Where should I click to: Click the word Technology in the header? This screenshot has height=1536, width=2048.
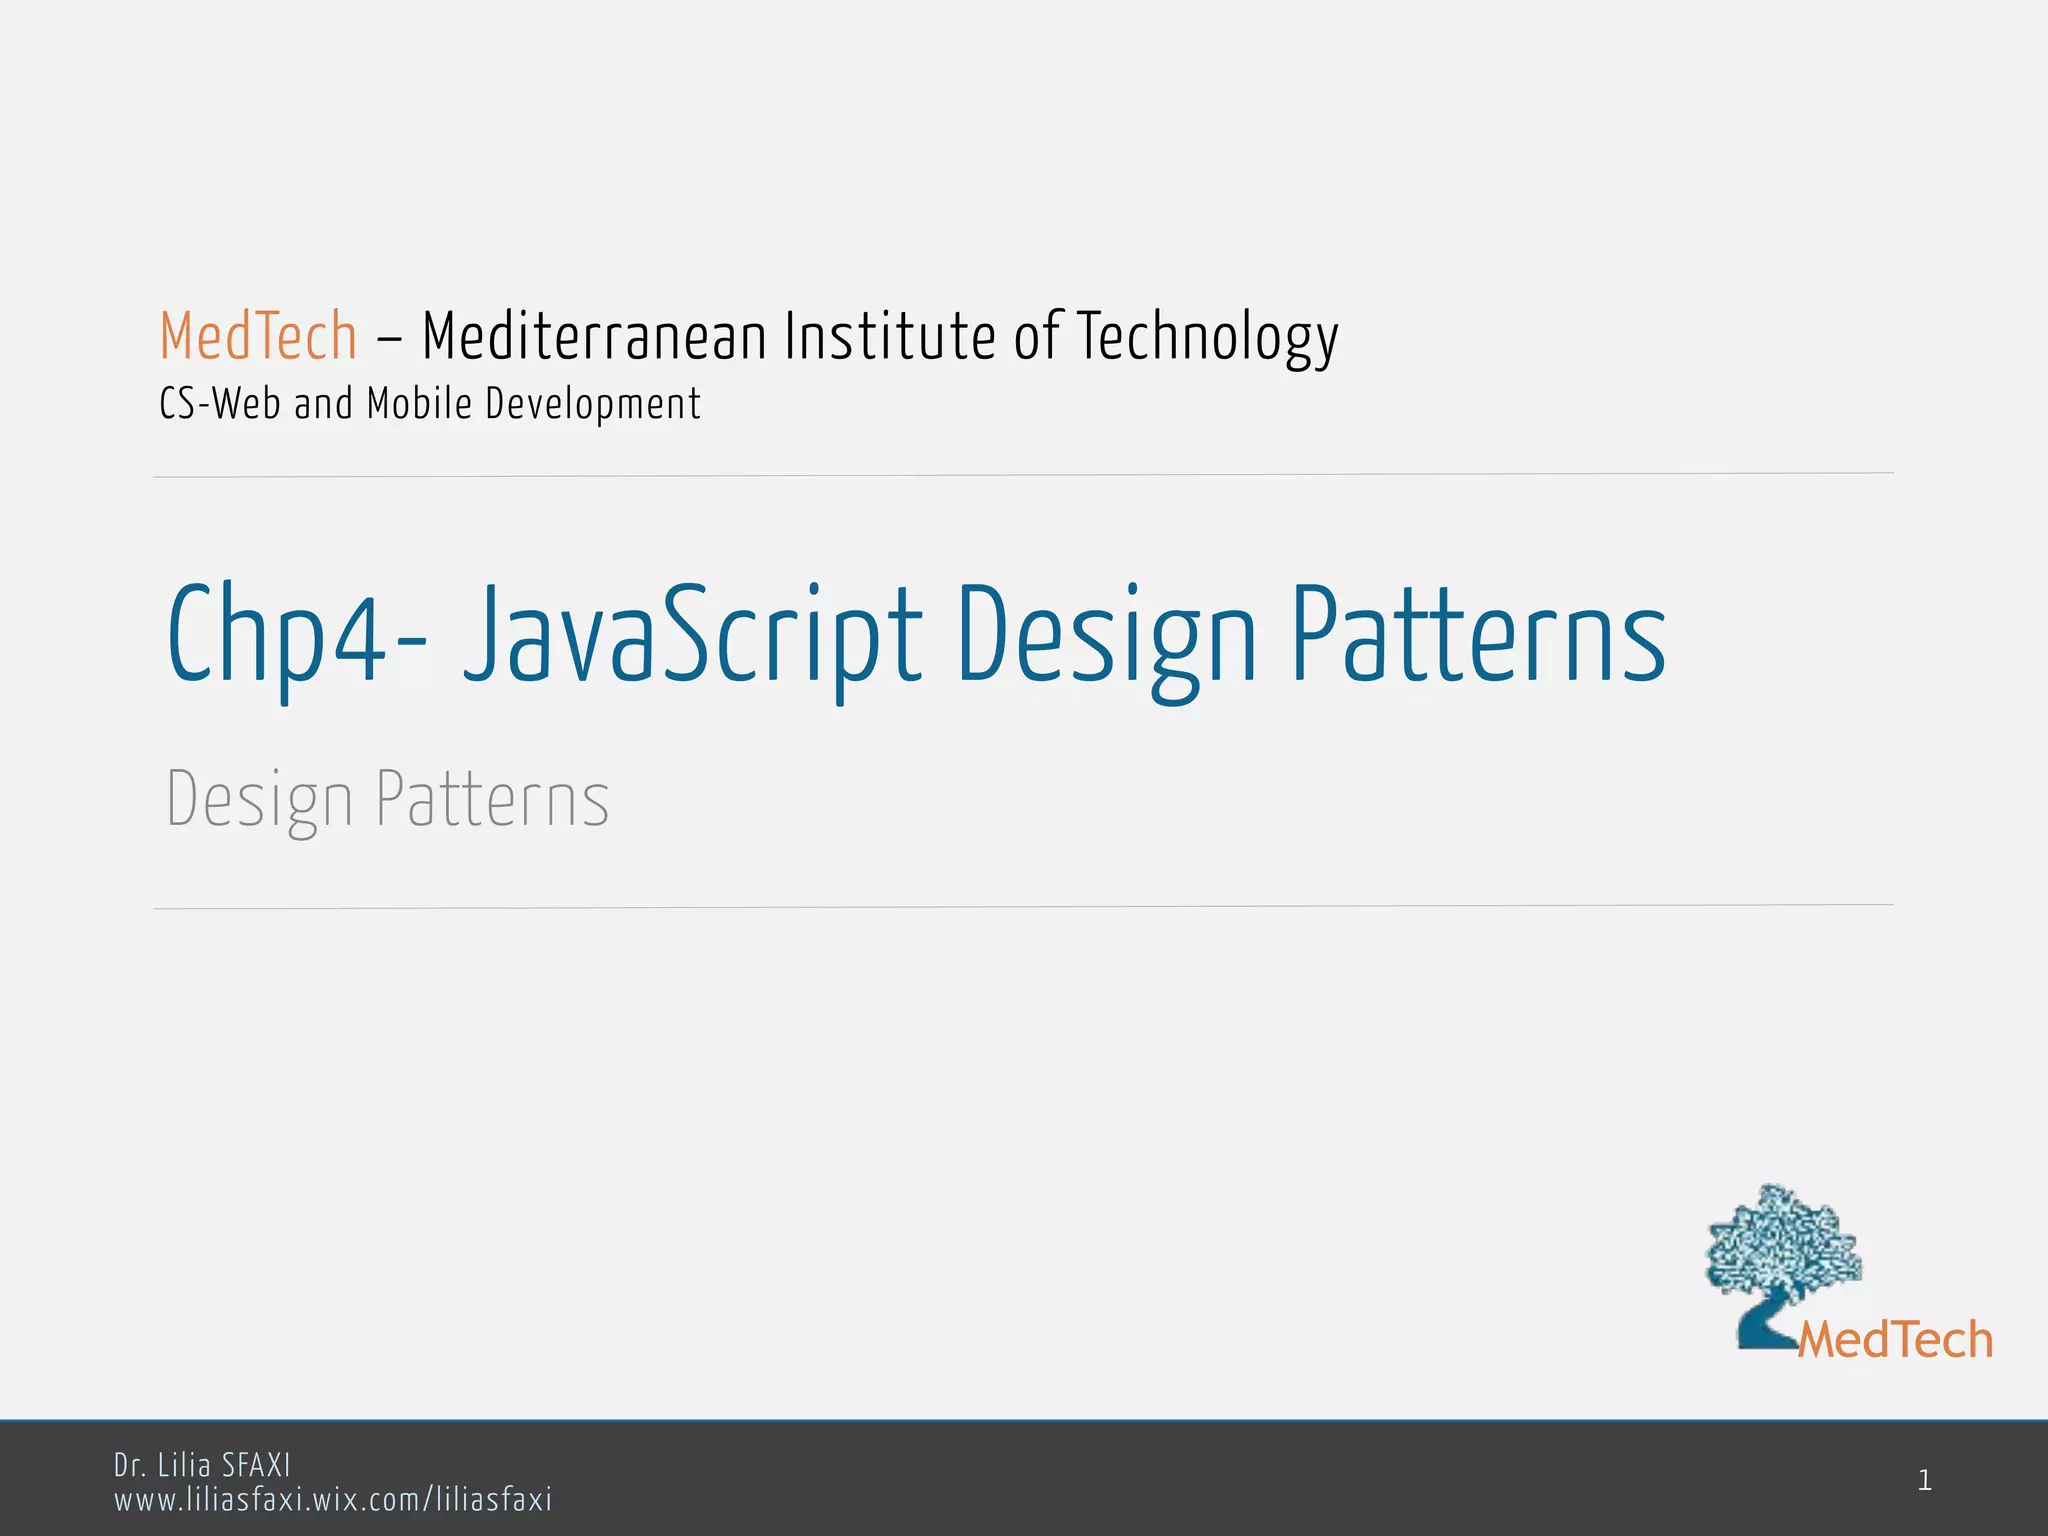[1207, 336]
